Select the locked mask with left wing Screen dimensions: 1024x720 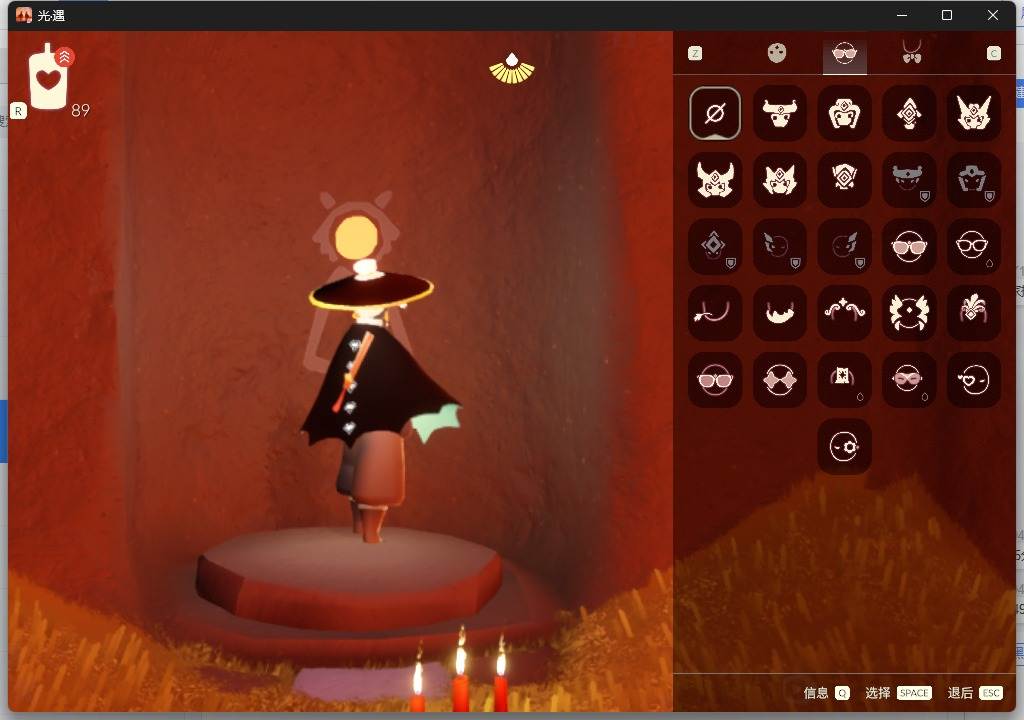pos(780,246)
